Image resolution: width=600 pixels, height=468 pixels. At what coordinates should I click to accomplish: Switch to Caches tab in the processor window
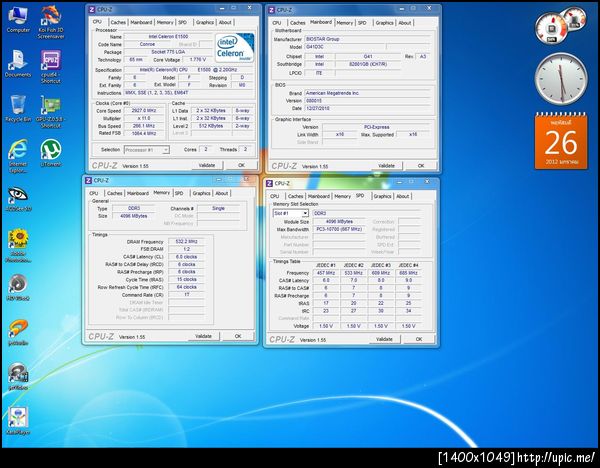(x=118, y=23)
